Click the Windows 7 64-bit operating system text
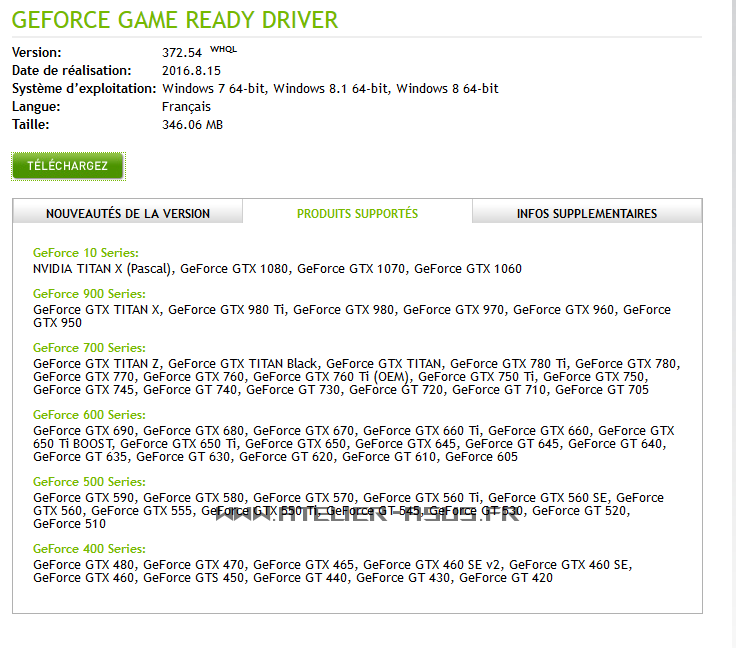 coord(214,89)
